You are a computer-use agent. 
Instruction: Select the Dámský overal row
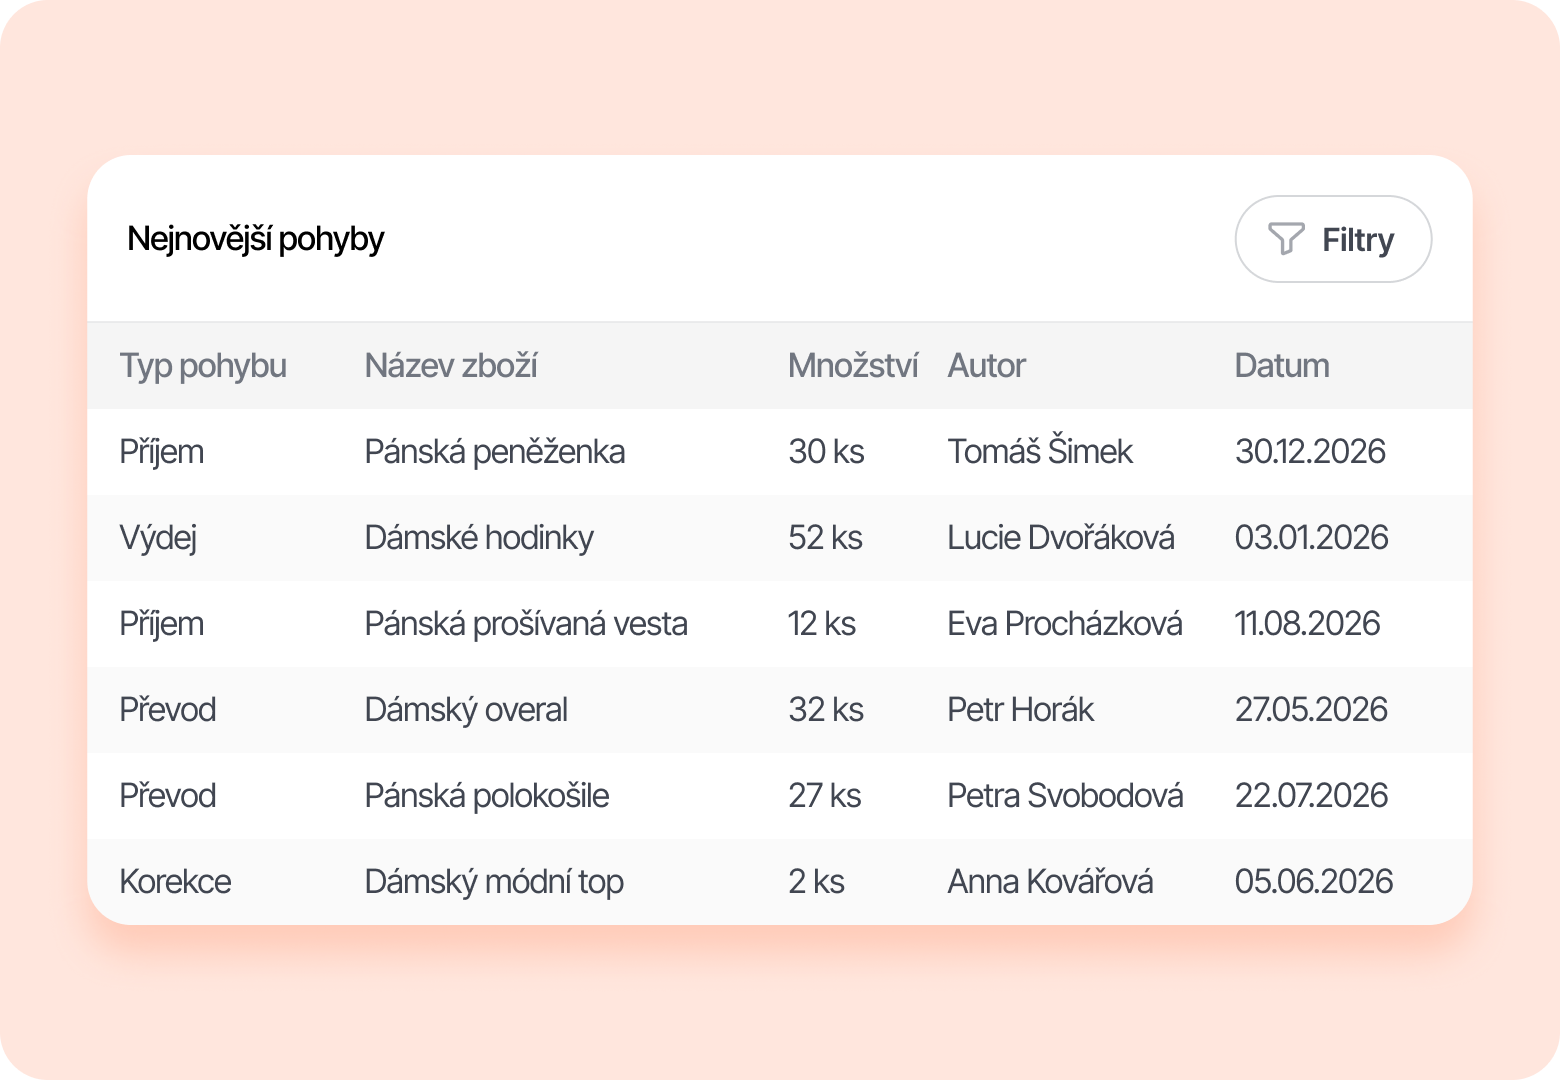(x=466, y=710)
